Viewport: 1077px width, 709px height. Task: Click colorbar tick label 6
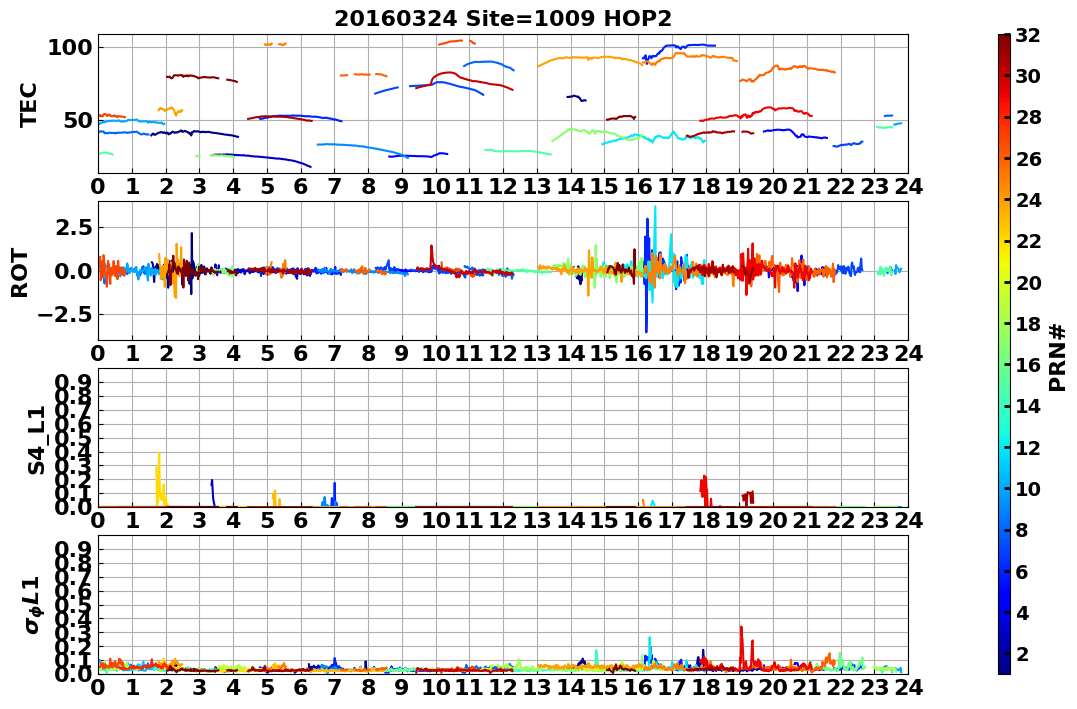tap(1022, 571)
